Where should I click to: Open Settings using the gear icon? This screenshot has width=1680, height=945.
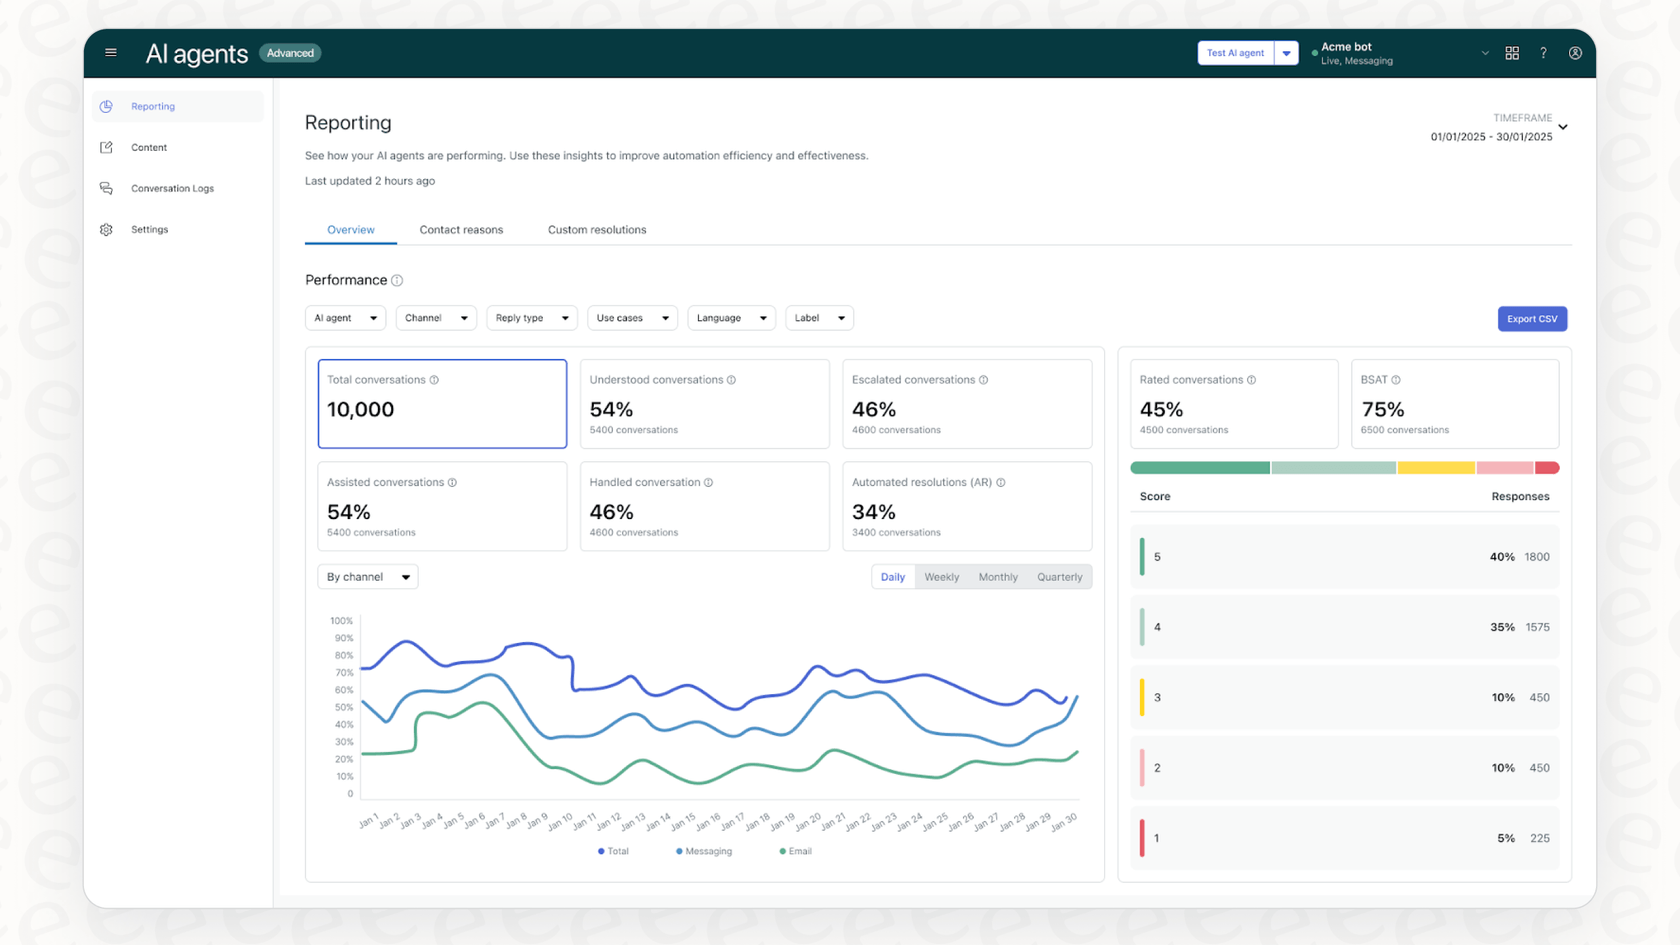pos(106,229)
